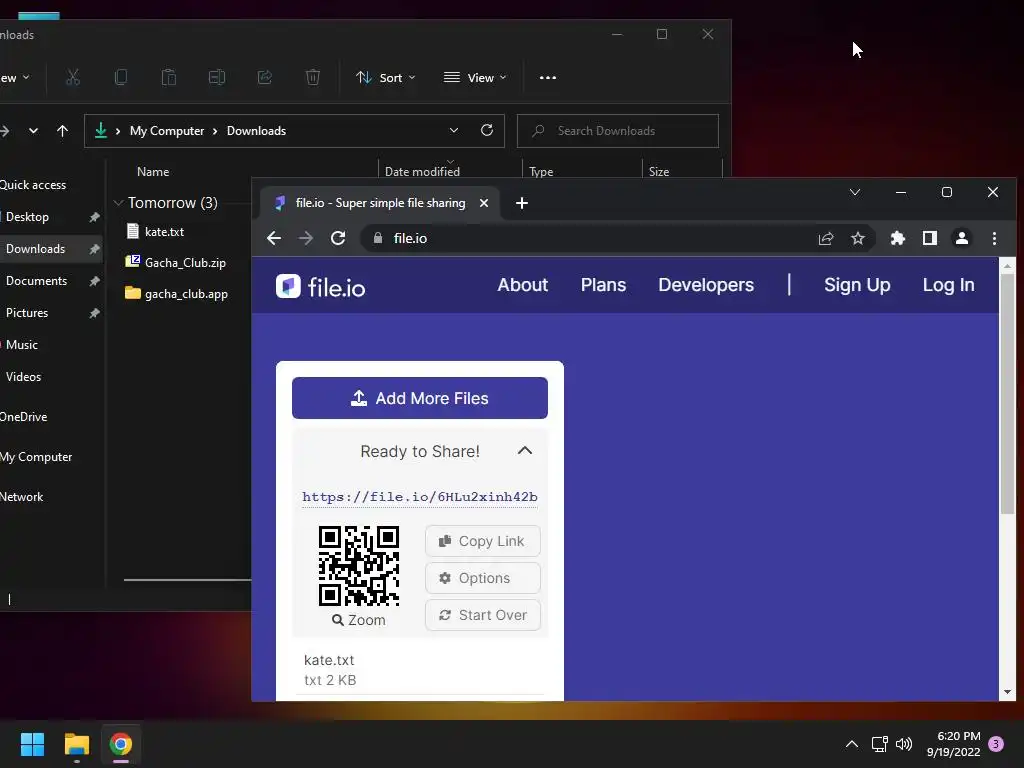The width and height of the screenshot is (1024, 768).
Task: Collapse the Ready to Share section
Action: coord(524,451)
